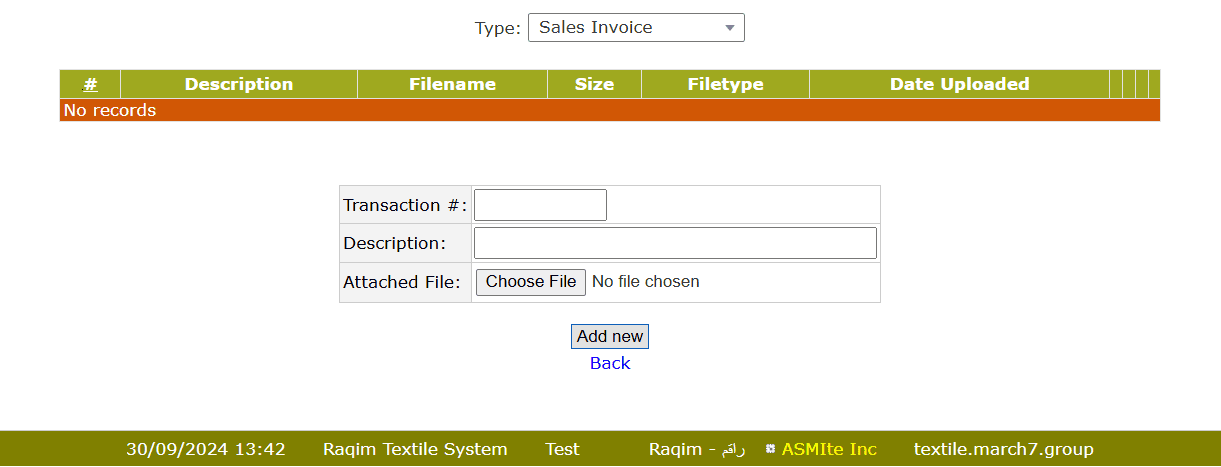
Task: Go back using the Back link
Action: 610,363
